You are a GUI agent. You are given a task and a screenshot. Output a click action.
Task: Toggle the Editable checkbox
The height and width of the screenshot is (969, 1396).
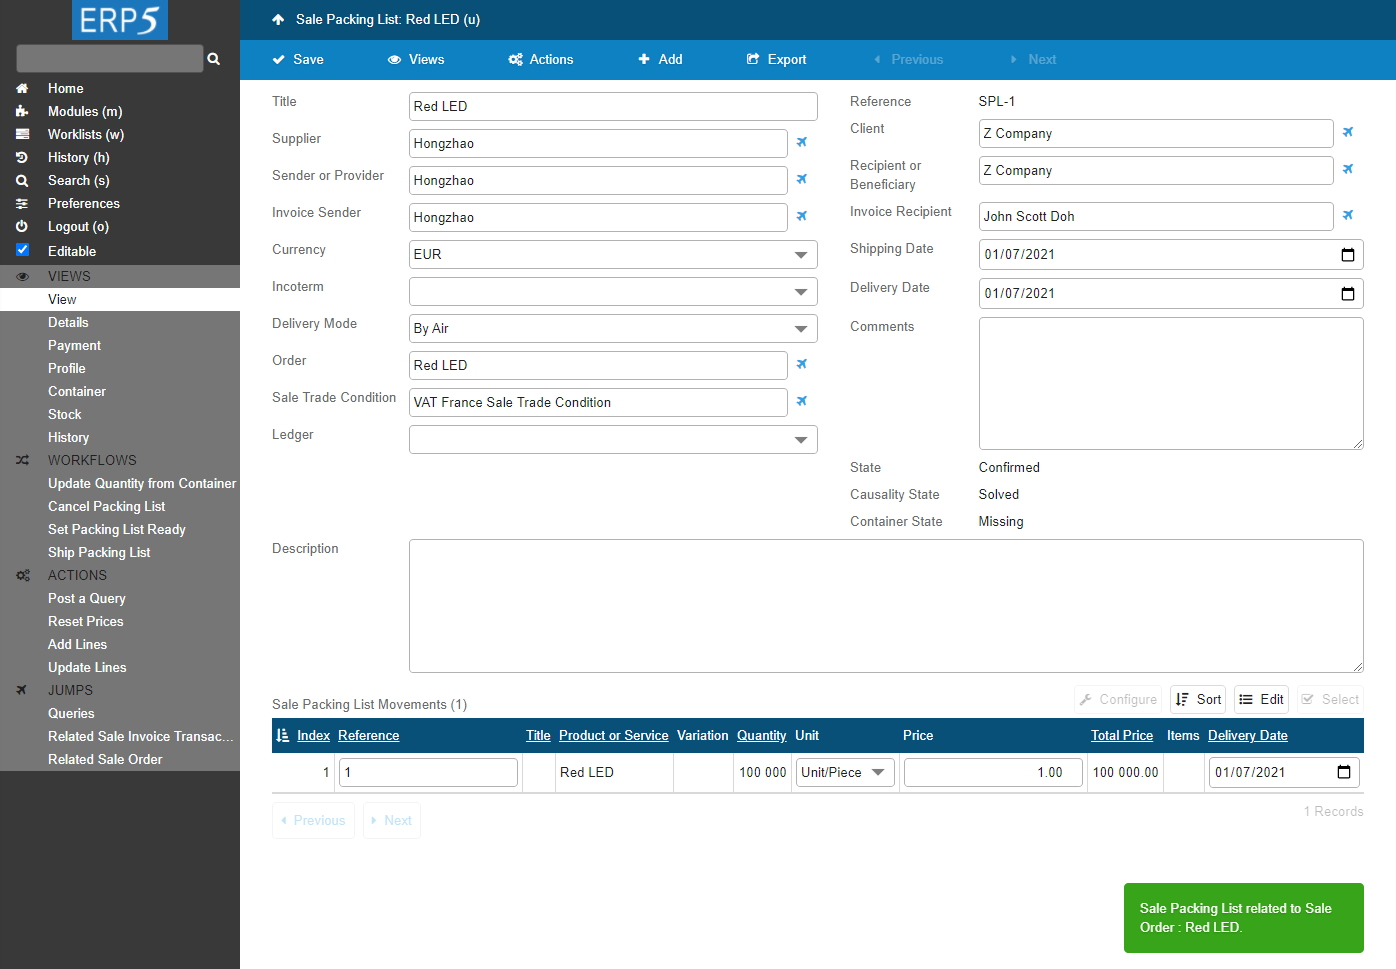tap(22, 250)
